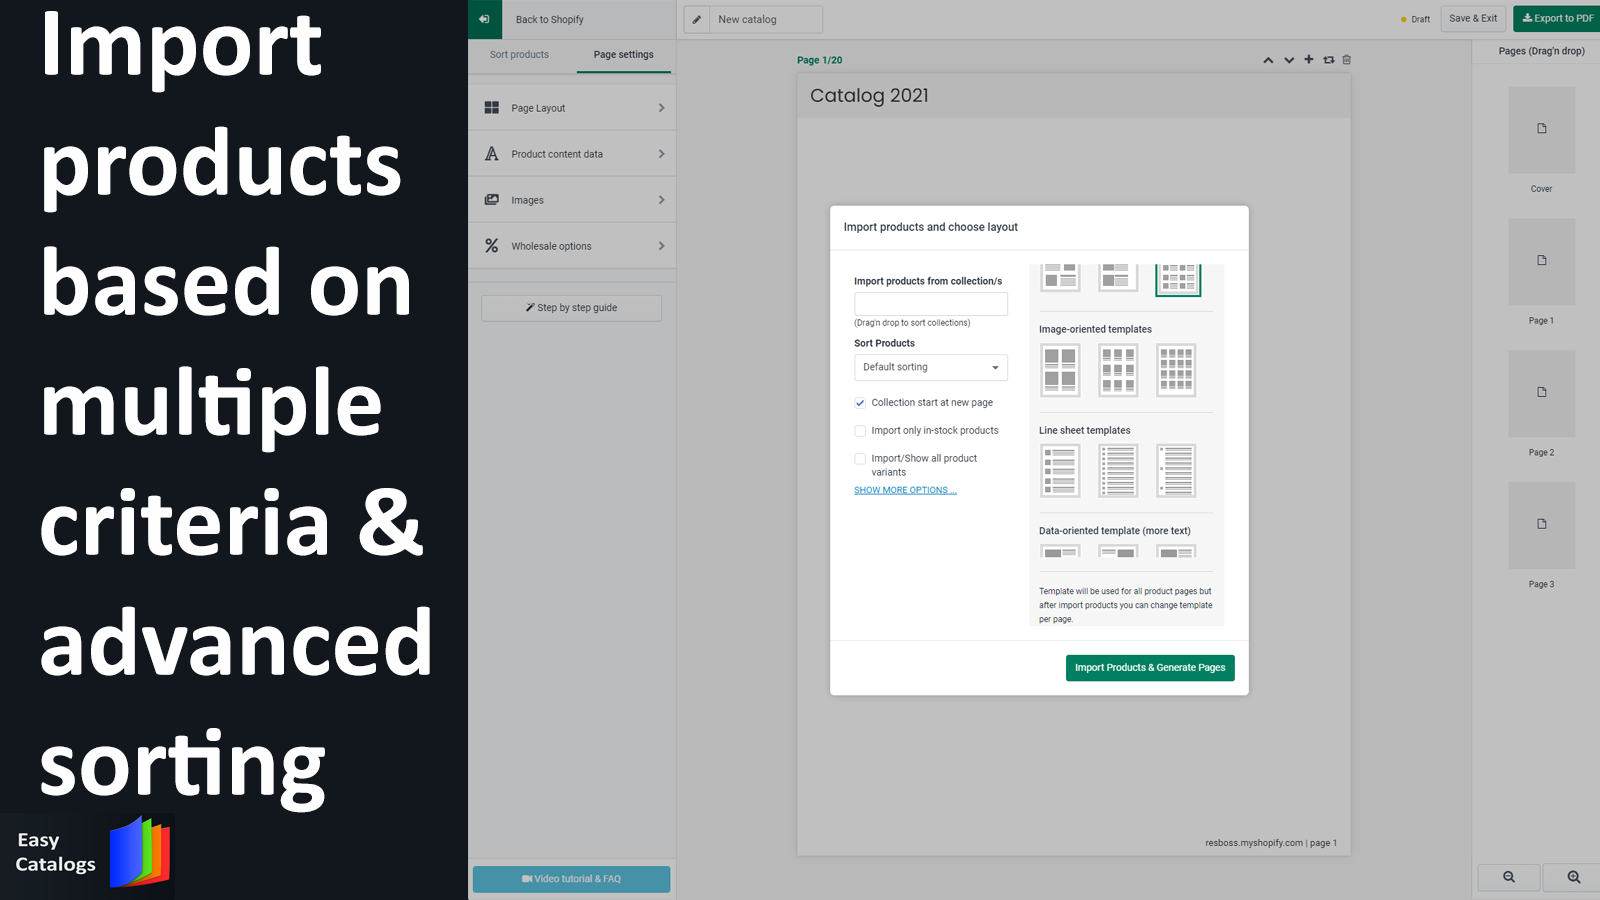This screenshot has width=1600, height=900.
Task: Expand the Product content data row
Action: click(x=572, y=154)
